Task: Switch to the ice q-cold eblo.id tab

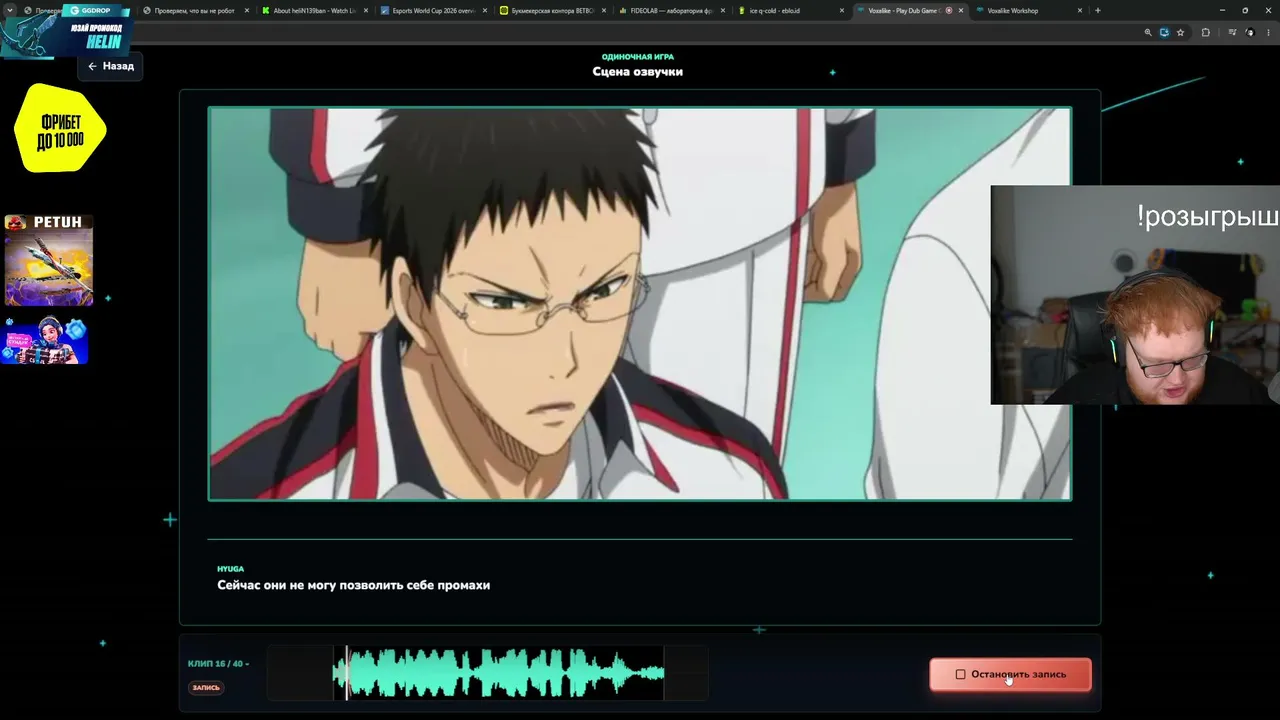Action: tap(790, 11)
